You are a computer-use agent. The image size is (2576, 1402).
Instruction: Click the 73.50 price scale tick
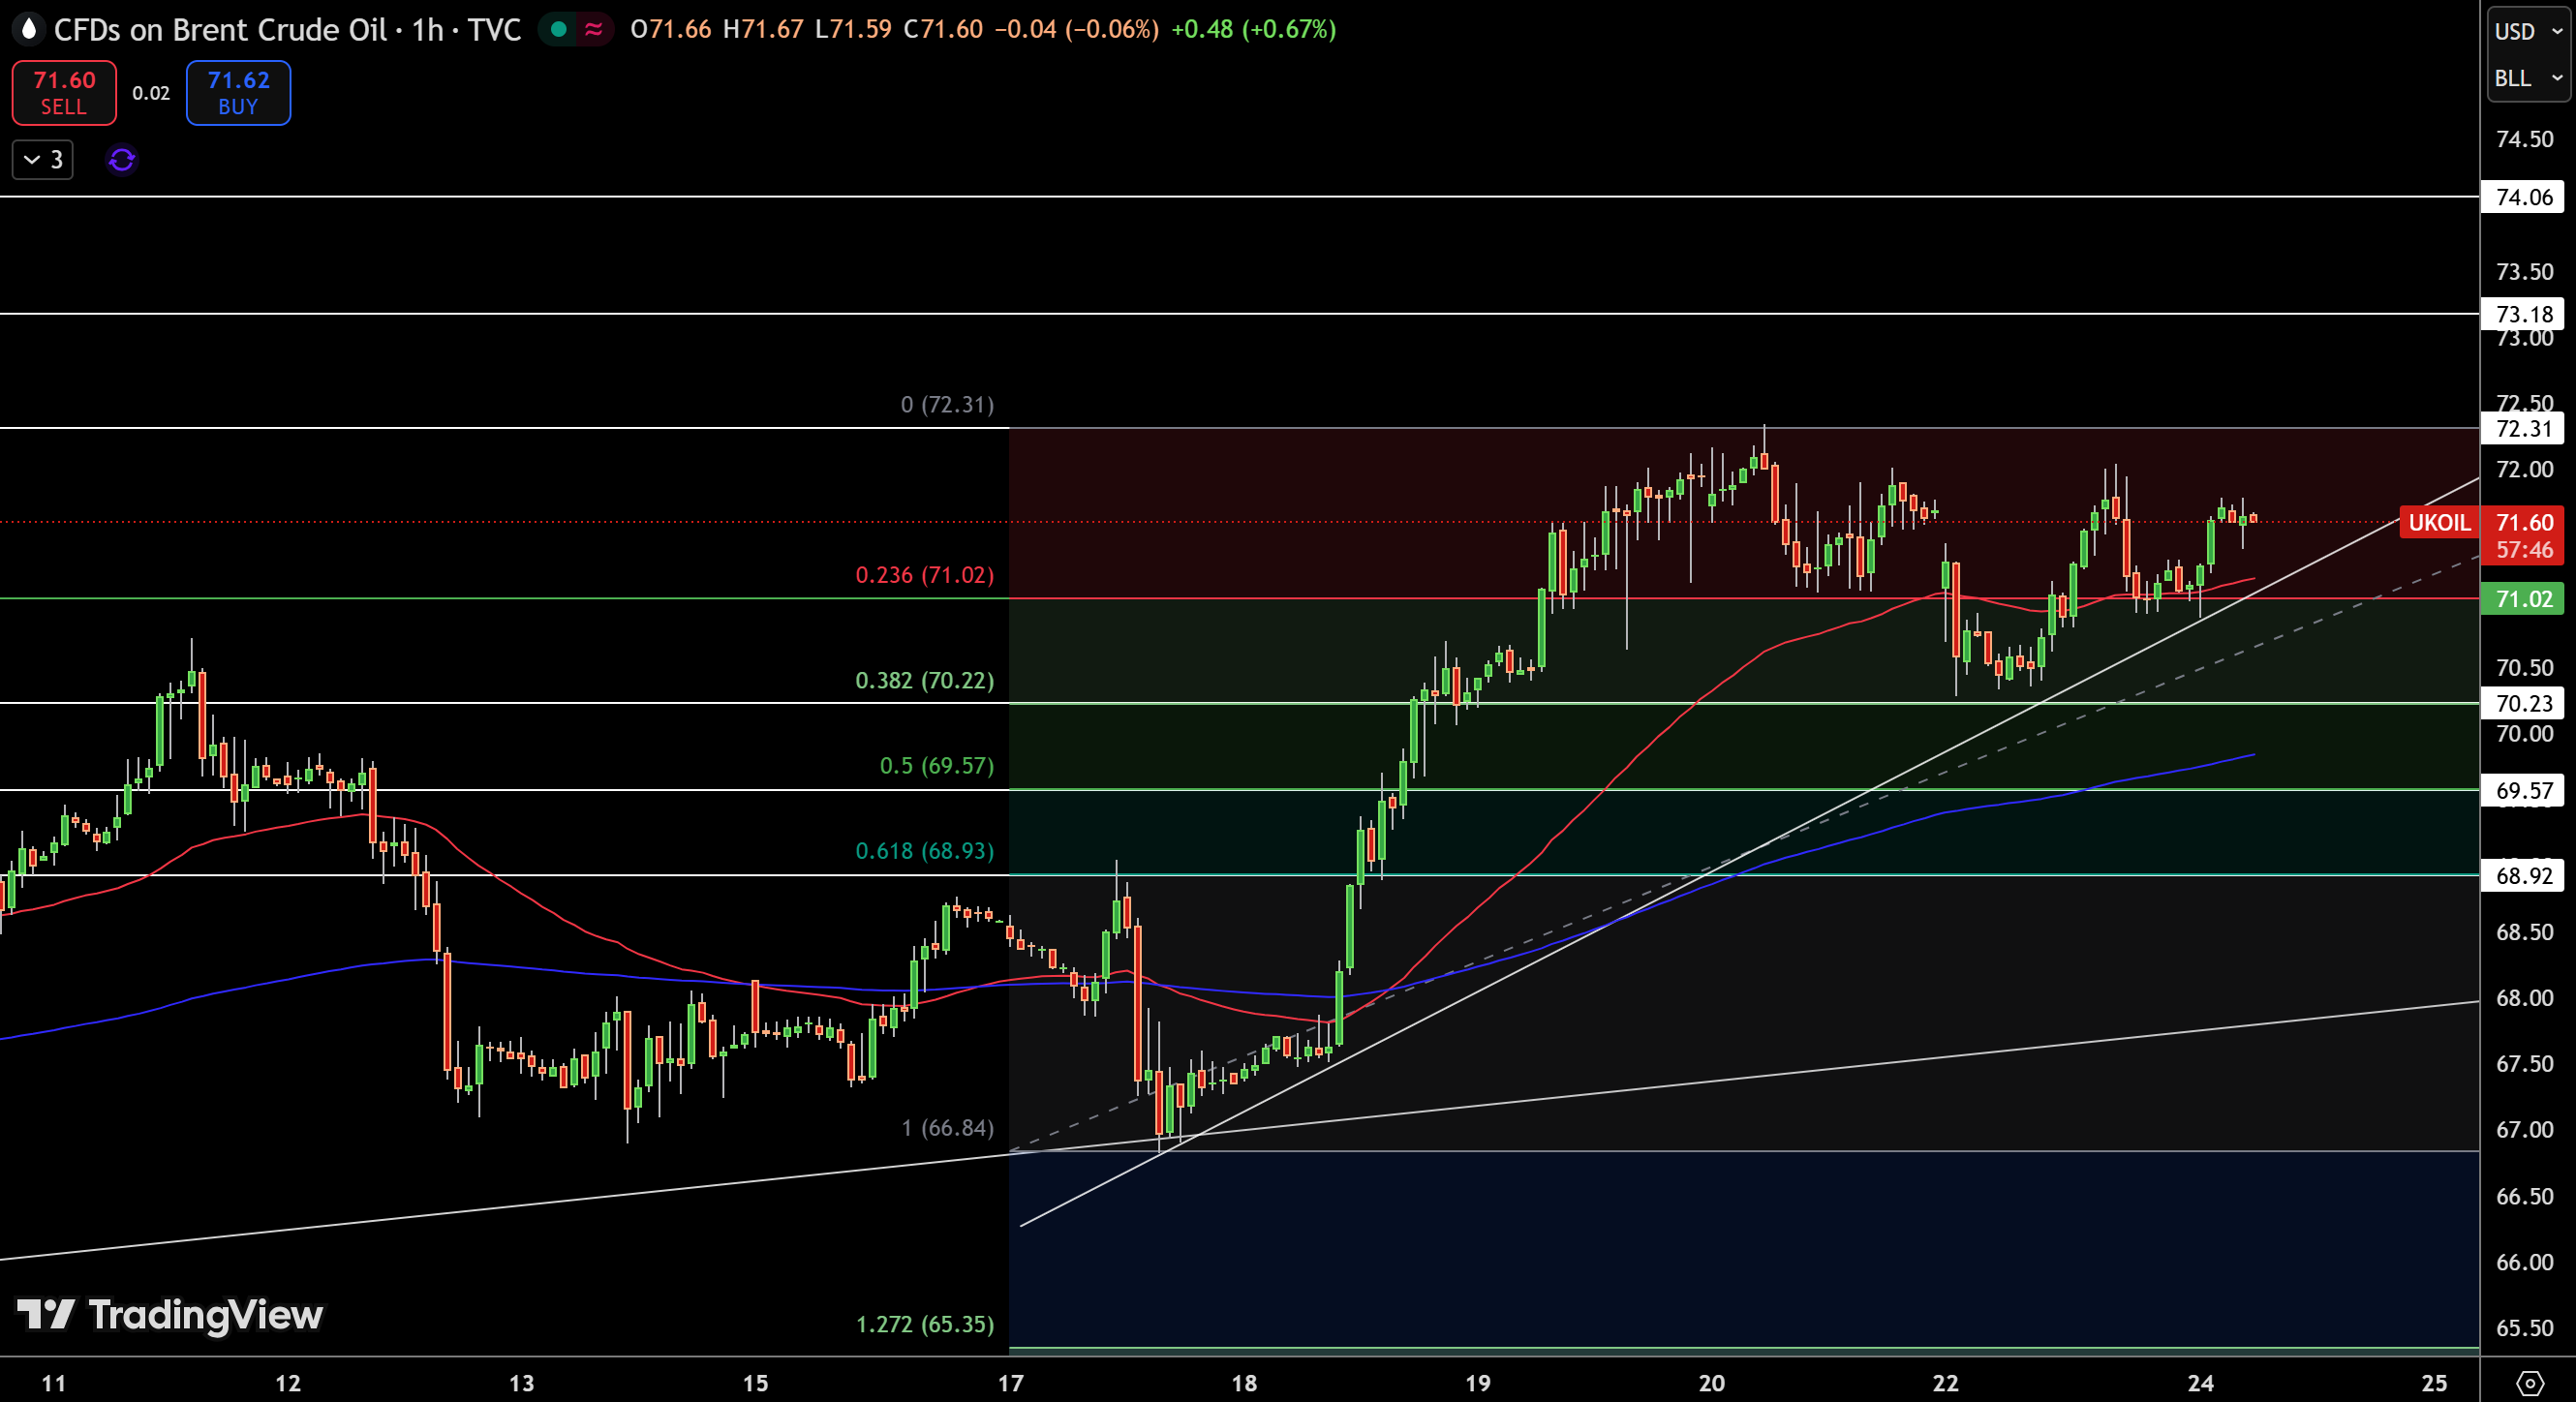click(x=2524, y=272)
